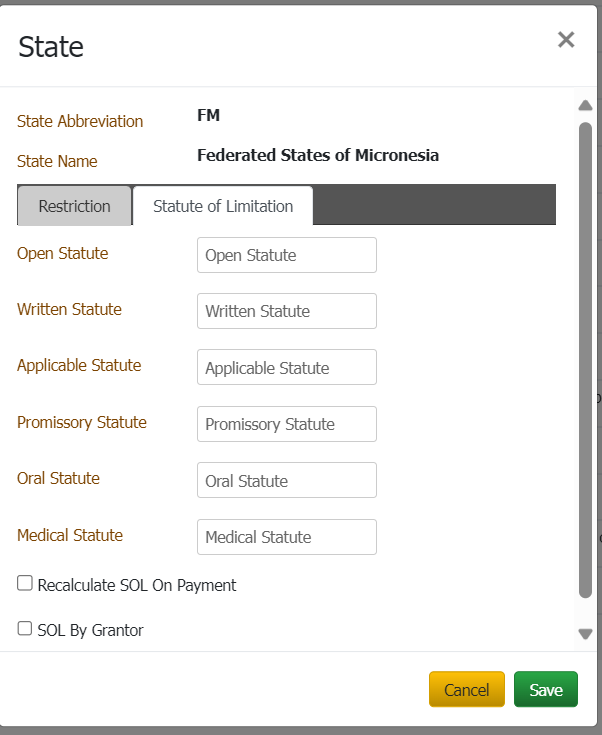Enable Recalculate SOL On Payment checkbox

point(25,583)
